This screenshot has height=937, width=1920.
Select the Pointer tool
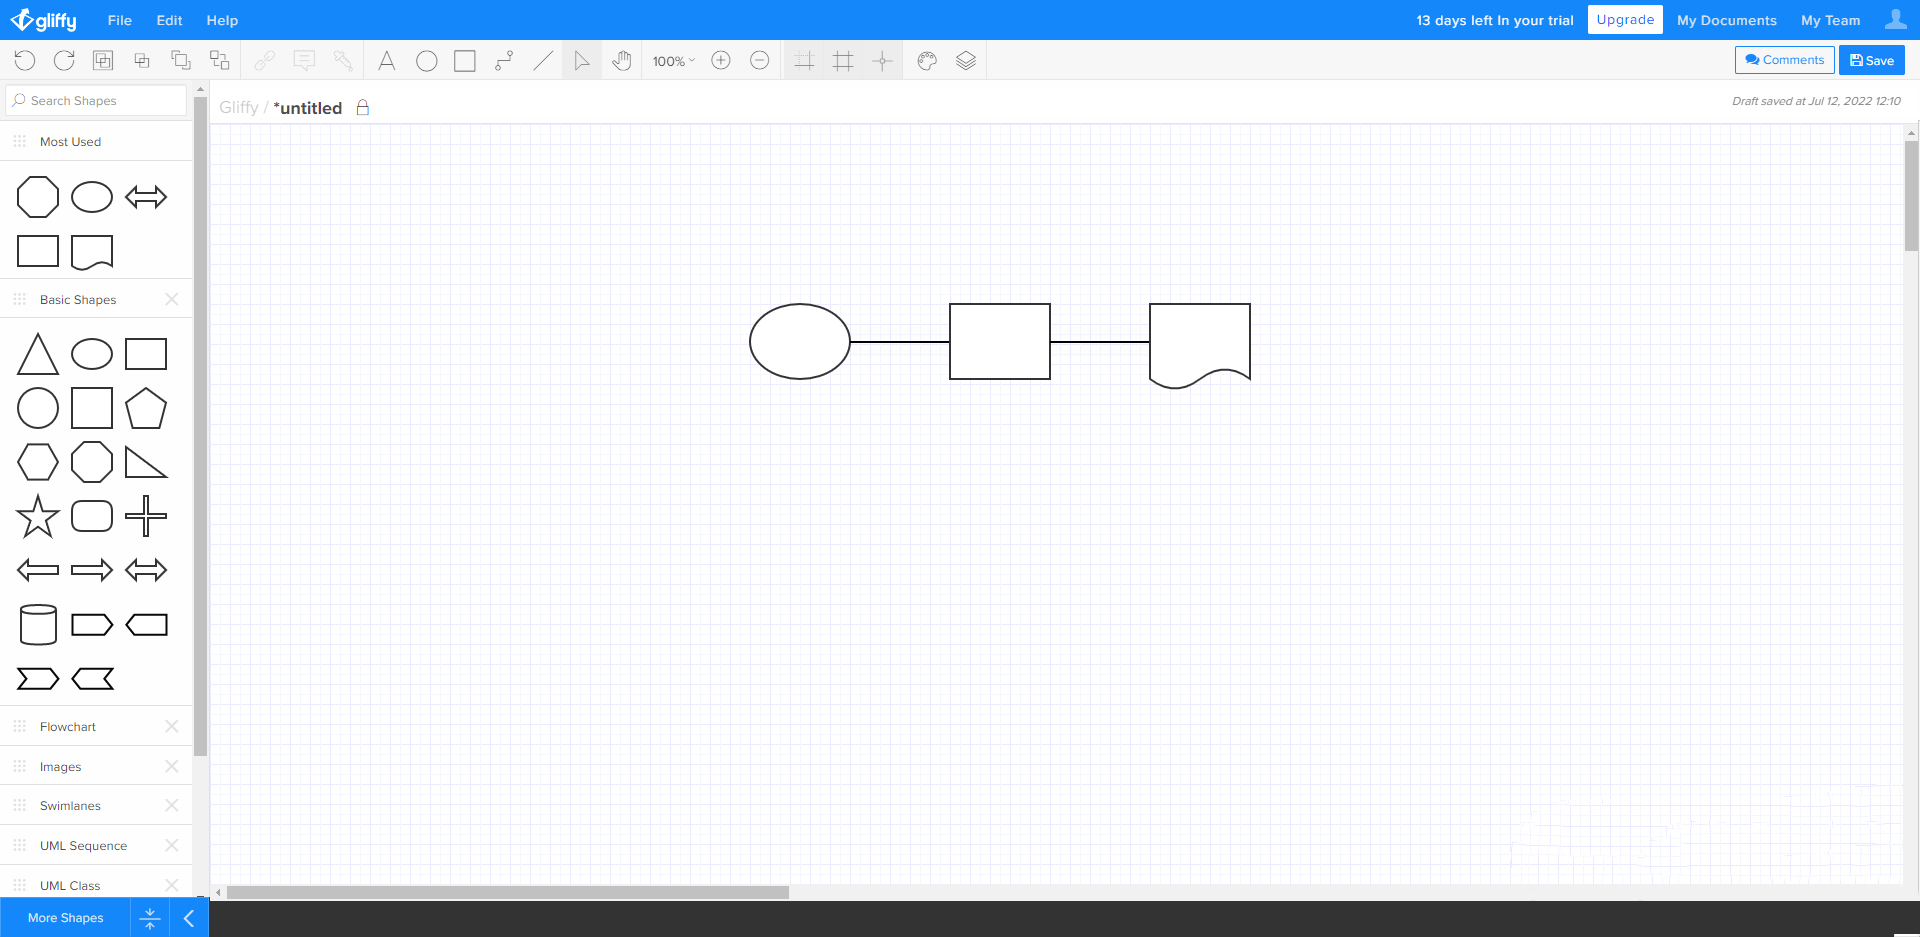582,61
